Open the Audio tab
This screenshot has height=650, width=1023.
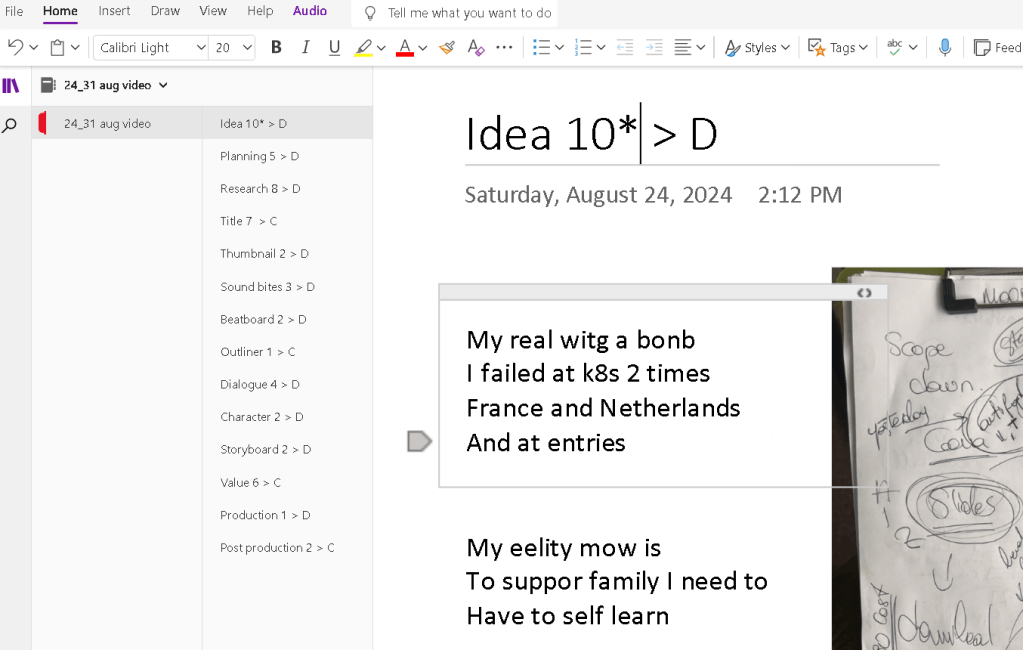click(x=309, y=11)
